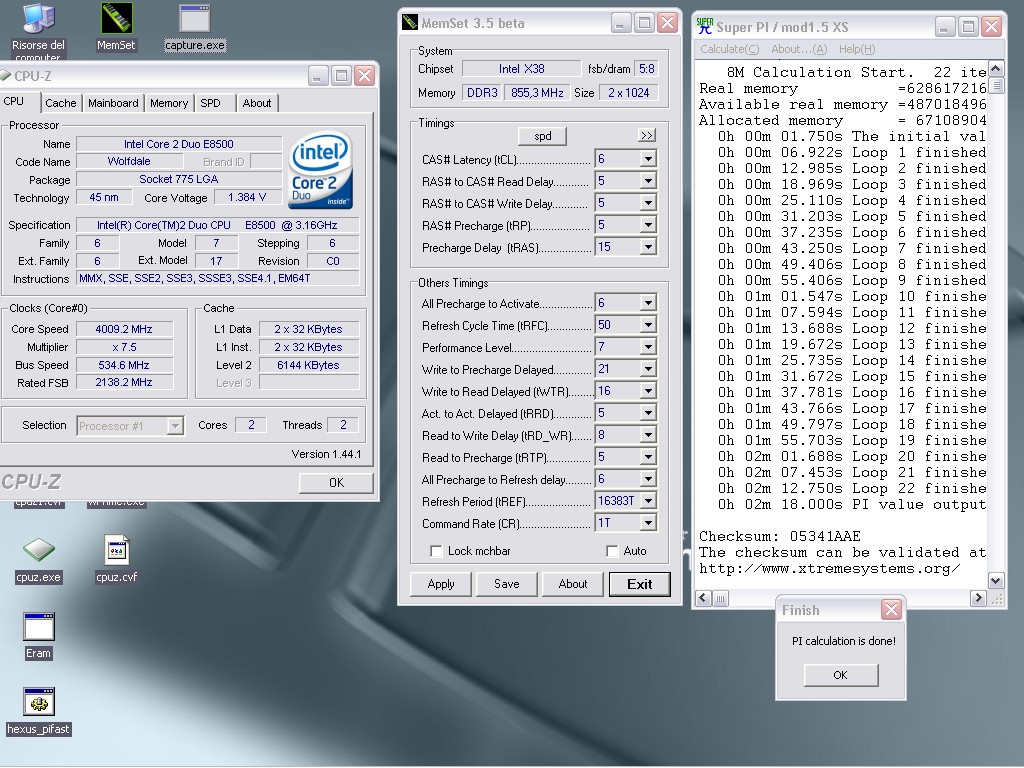The width and height of the screenshot is (1024, 768).
Task: Open Performance Level dropdown
Action: [648, 347]
